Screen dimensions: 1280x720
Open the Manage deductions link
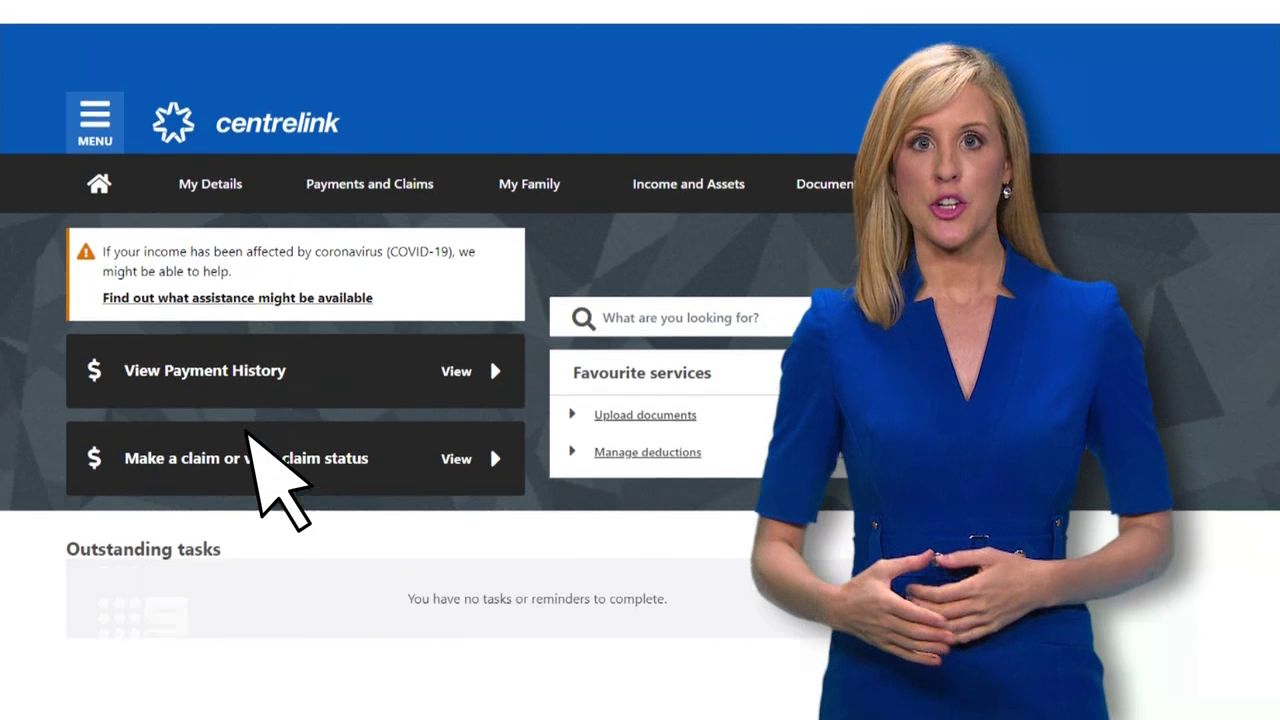(x=647, y=452)
